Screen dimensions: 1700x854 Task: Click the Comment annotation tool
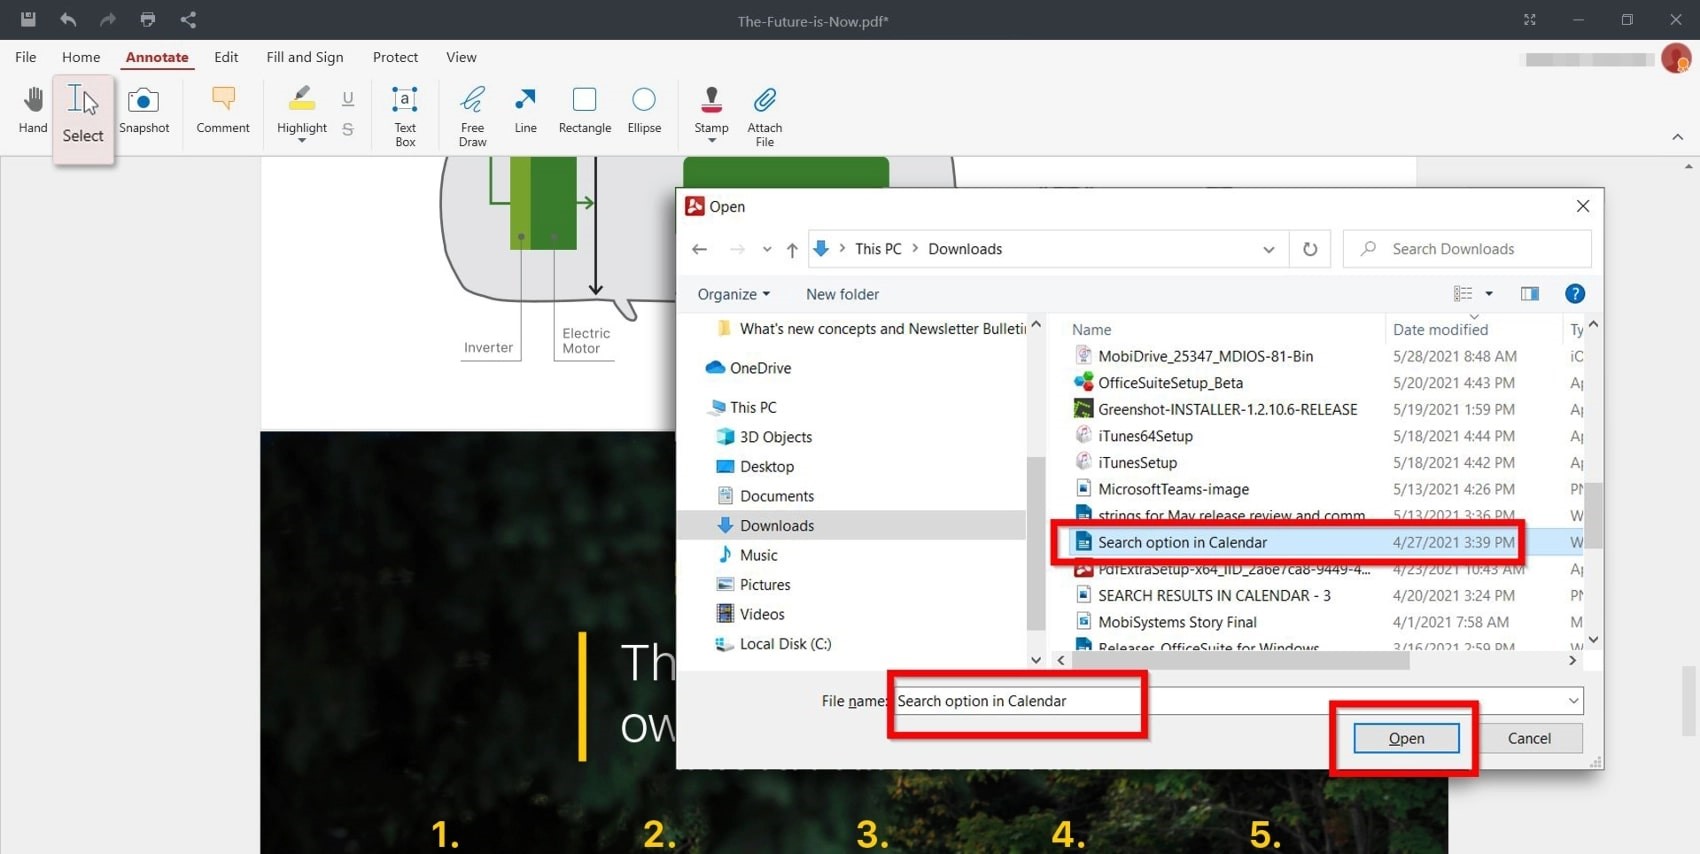(x=222, y=110)
